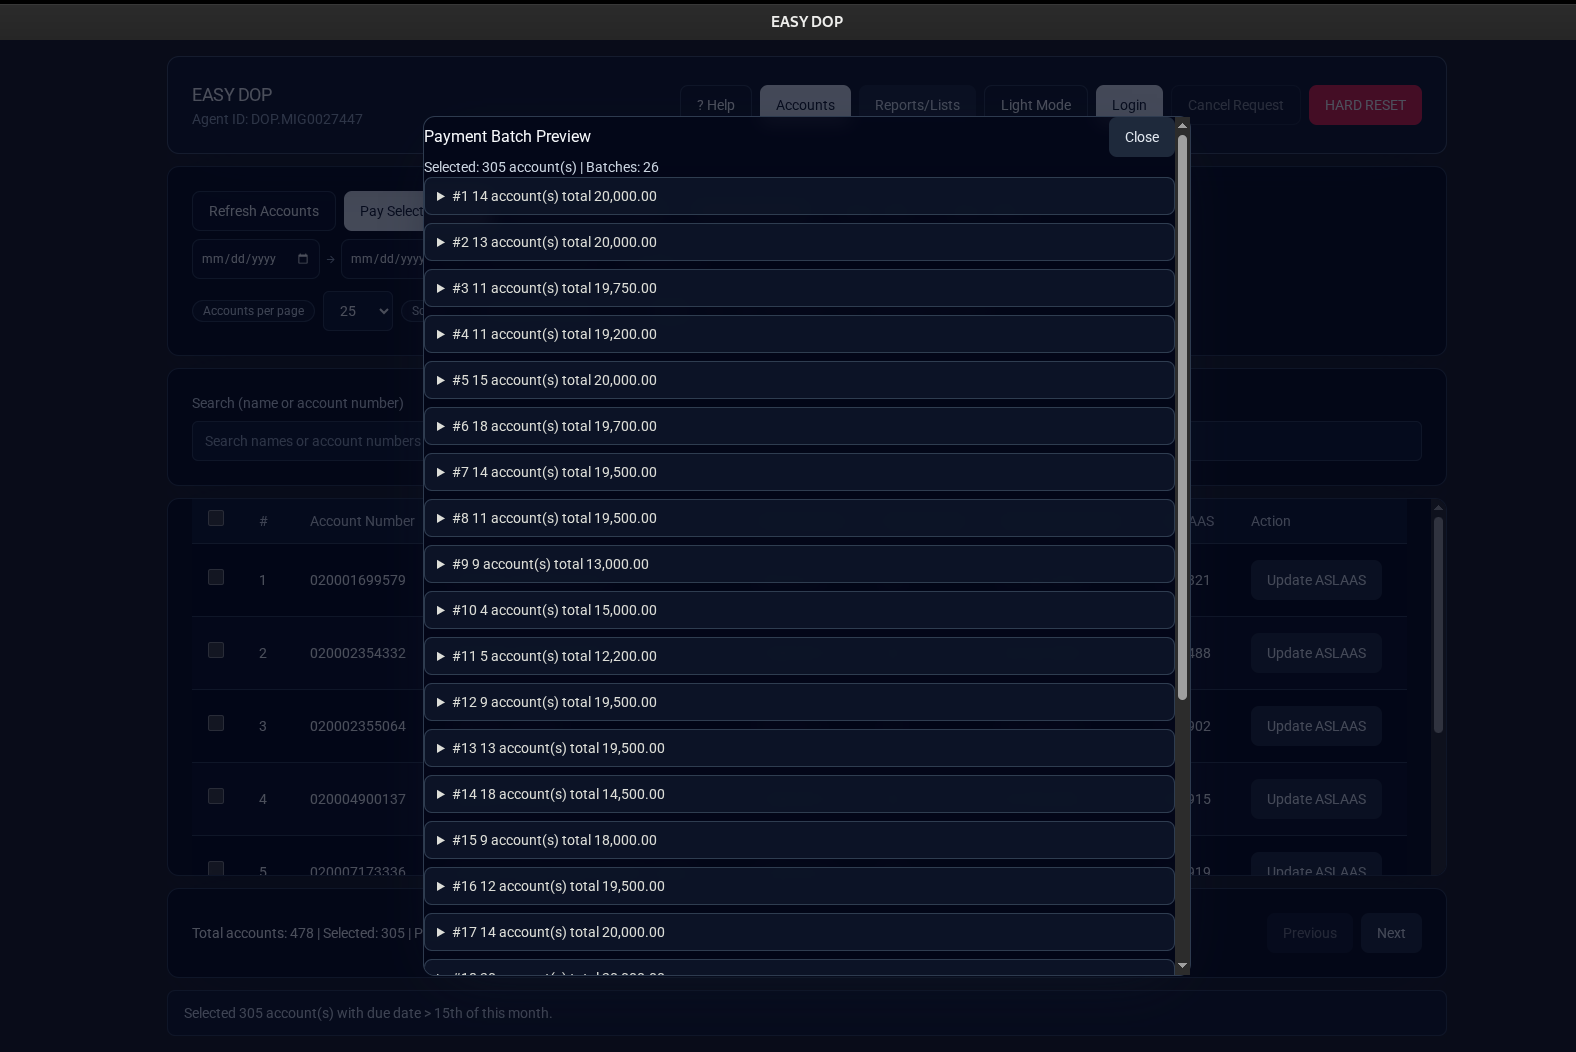Click the dialog scrollbar down arrow
This screenshot has width=1576, height=1052.
[x=1182, y=966]
